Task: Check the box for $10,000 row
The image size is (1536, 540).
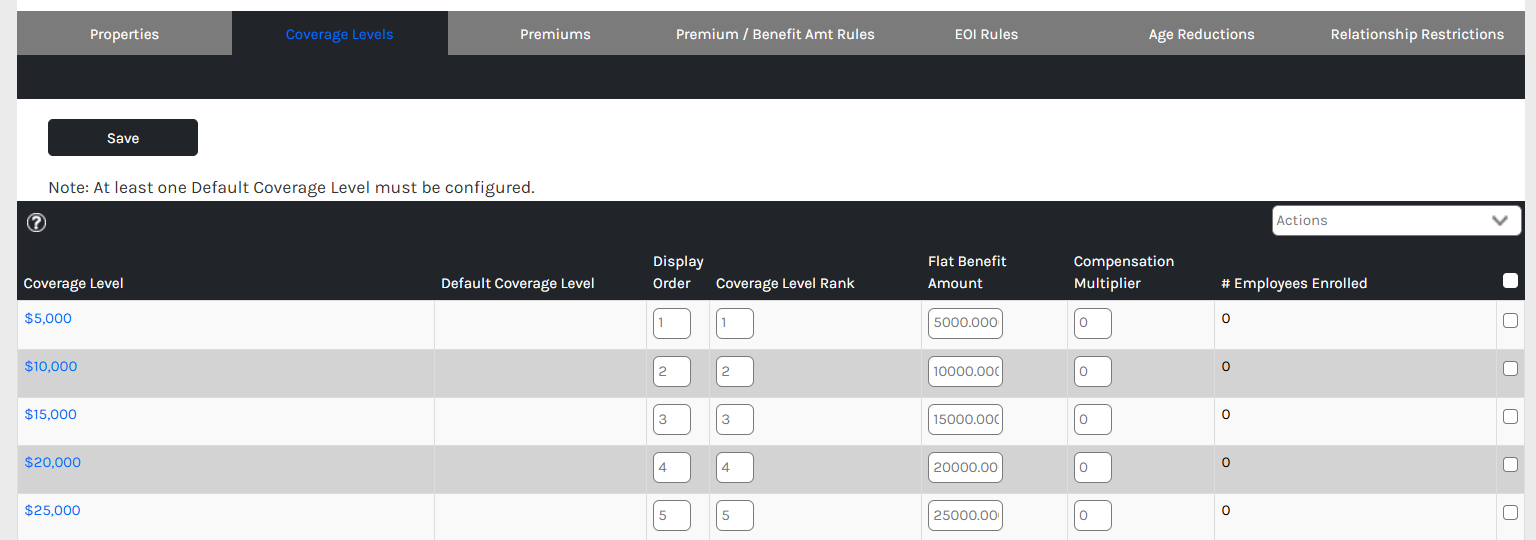Action: click(1510, 369)
